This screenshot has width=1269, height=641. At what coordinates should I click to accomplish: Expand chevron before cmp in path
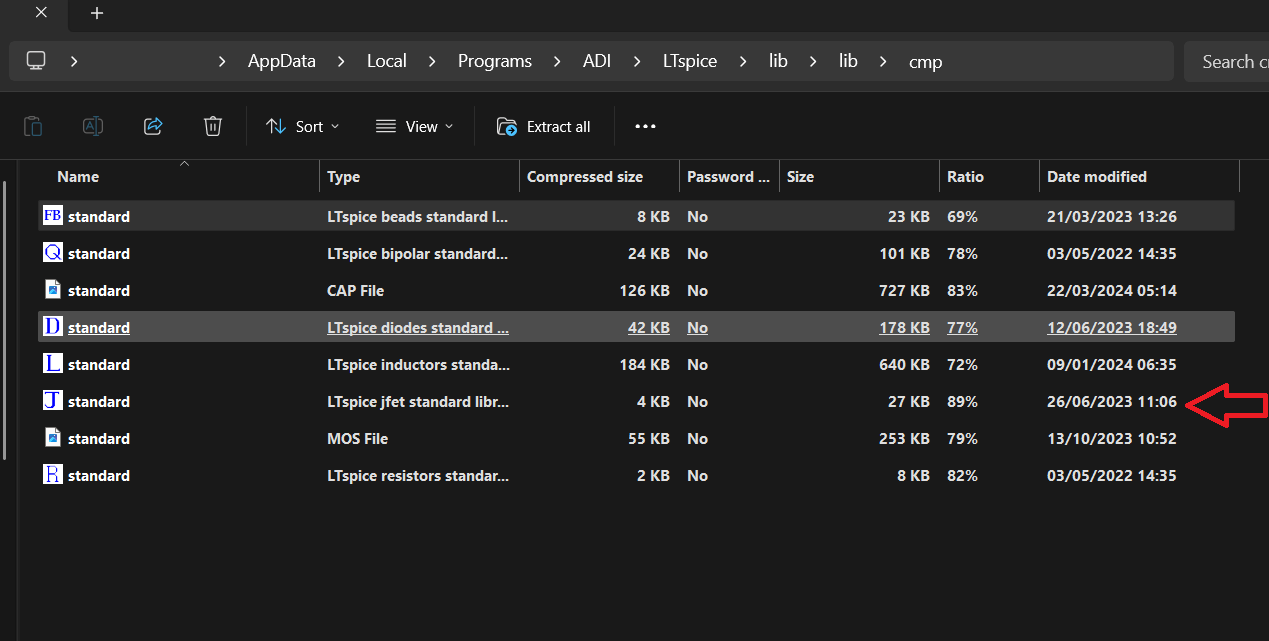(x=883, y=61)
